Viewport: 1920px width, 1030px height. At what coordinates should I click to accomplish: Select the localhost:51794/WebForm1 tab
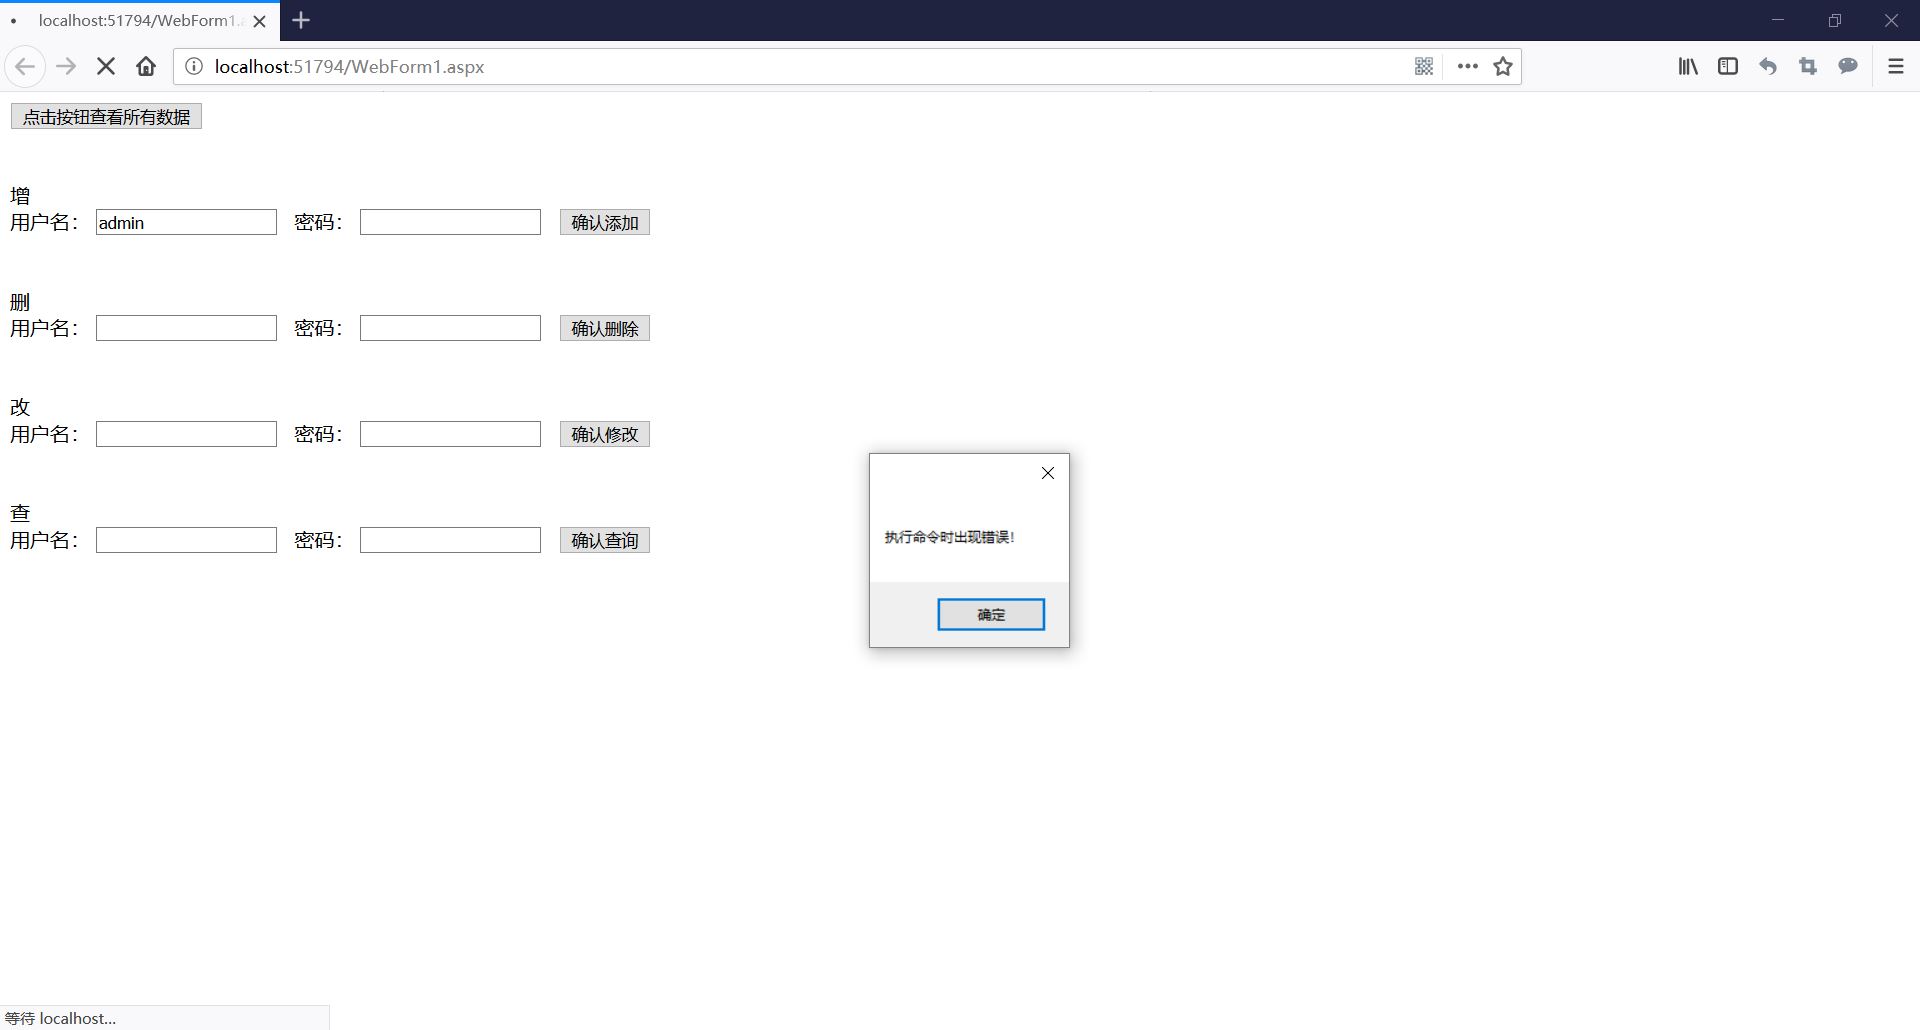140,21
